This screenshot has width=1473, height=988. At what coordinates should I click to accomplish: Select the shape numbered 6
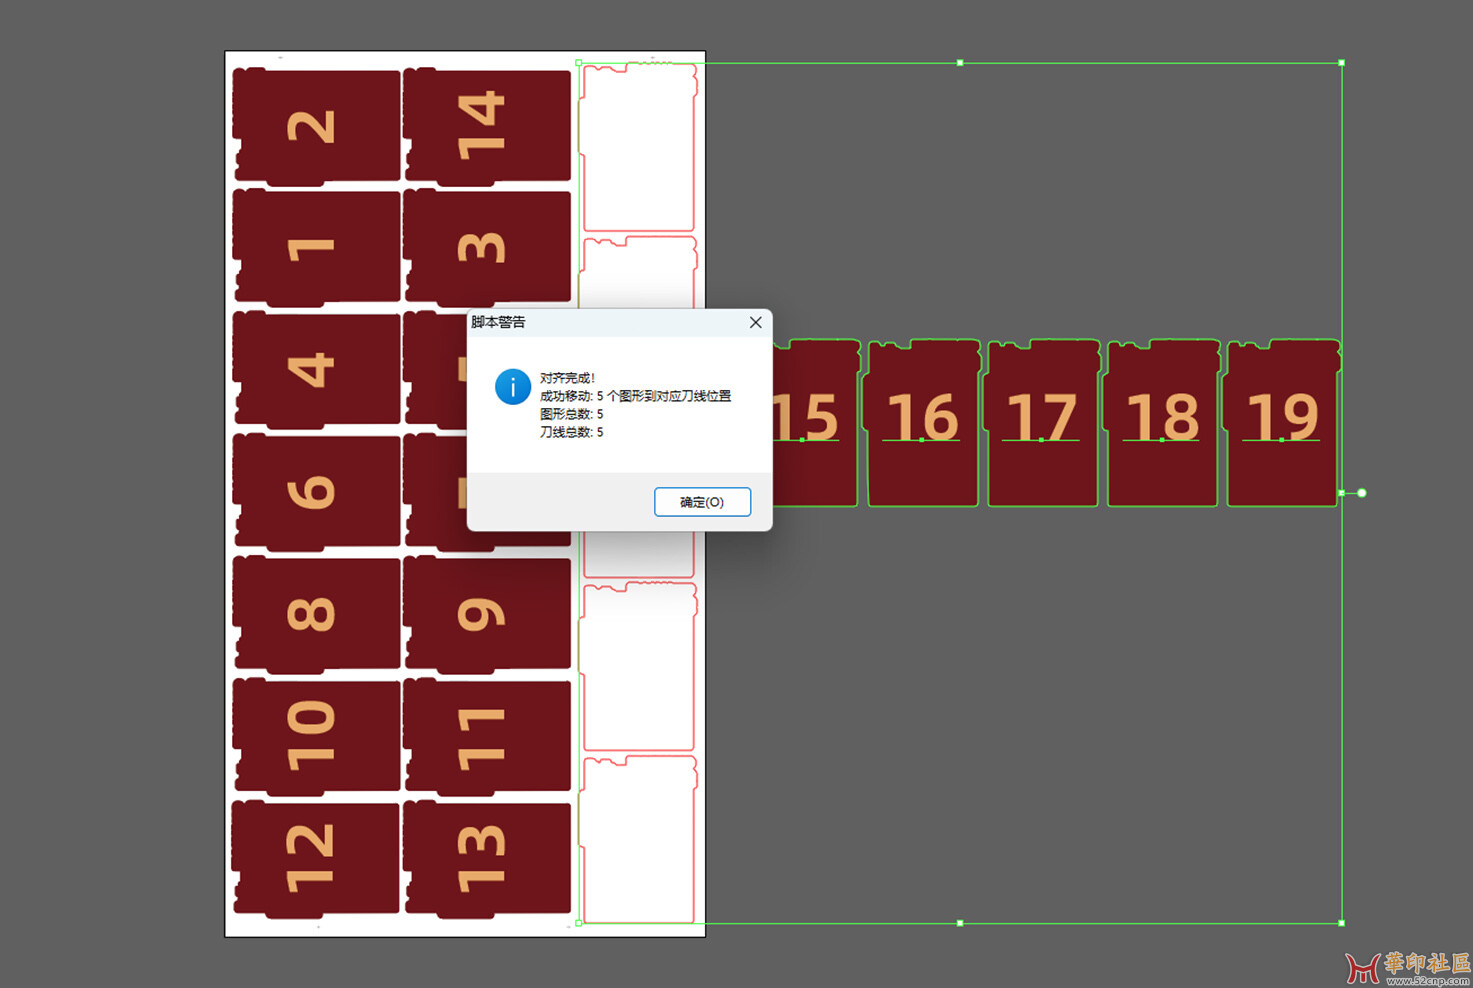pyautogui.click(x=317, y=491)
